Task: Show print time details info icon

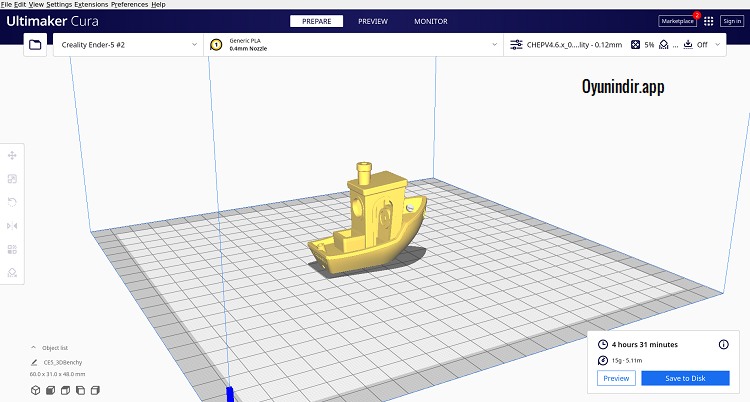Action: pyautogui.click(x=724, y=344)
